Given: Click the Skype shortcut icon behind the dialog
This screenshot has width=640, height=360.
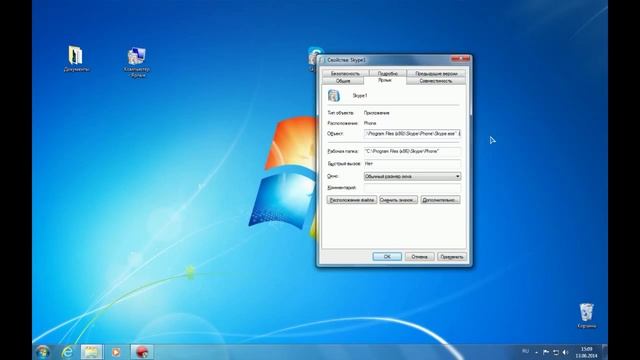Looking at the screenshot, I should coord(313,56).
